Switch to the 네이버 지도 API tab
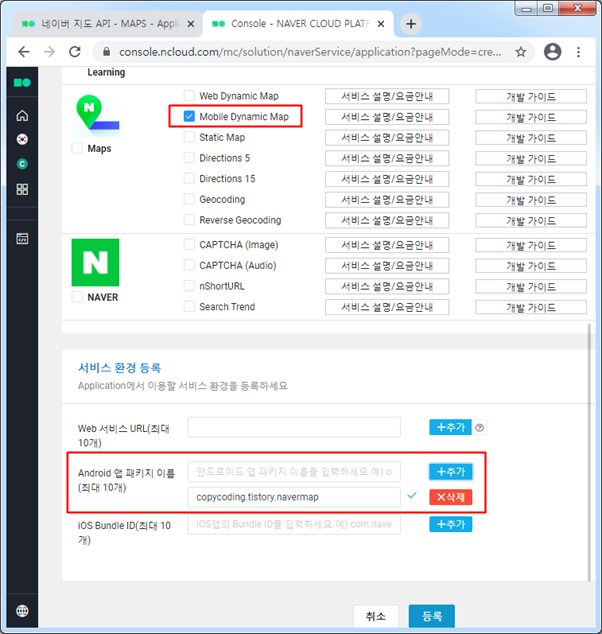 [107, 24]
